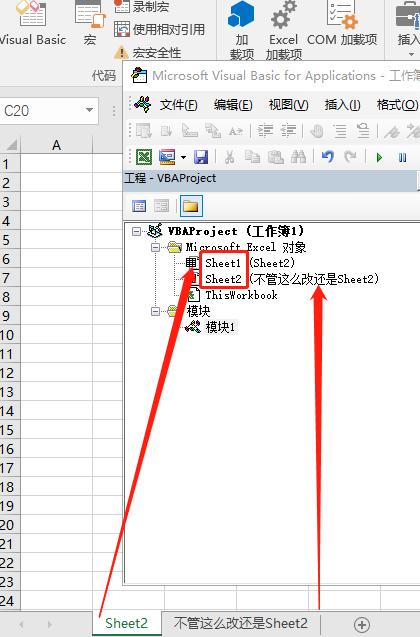Image resolution: width=420 pixels, height=637 pixels.
Task: Click the Paste icon in VBA toolbar
Action: pos(276,157)
